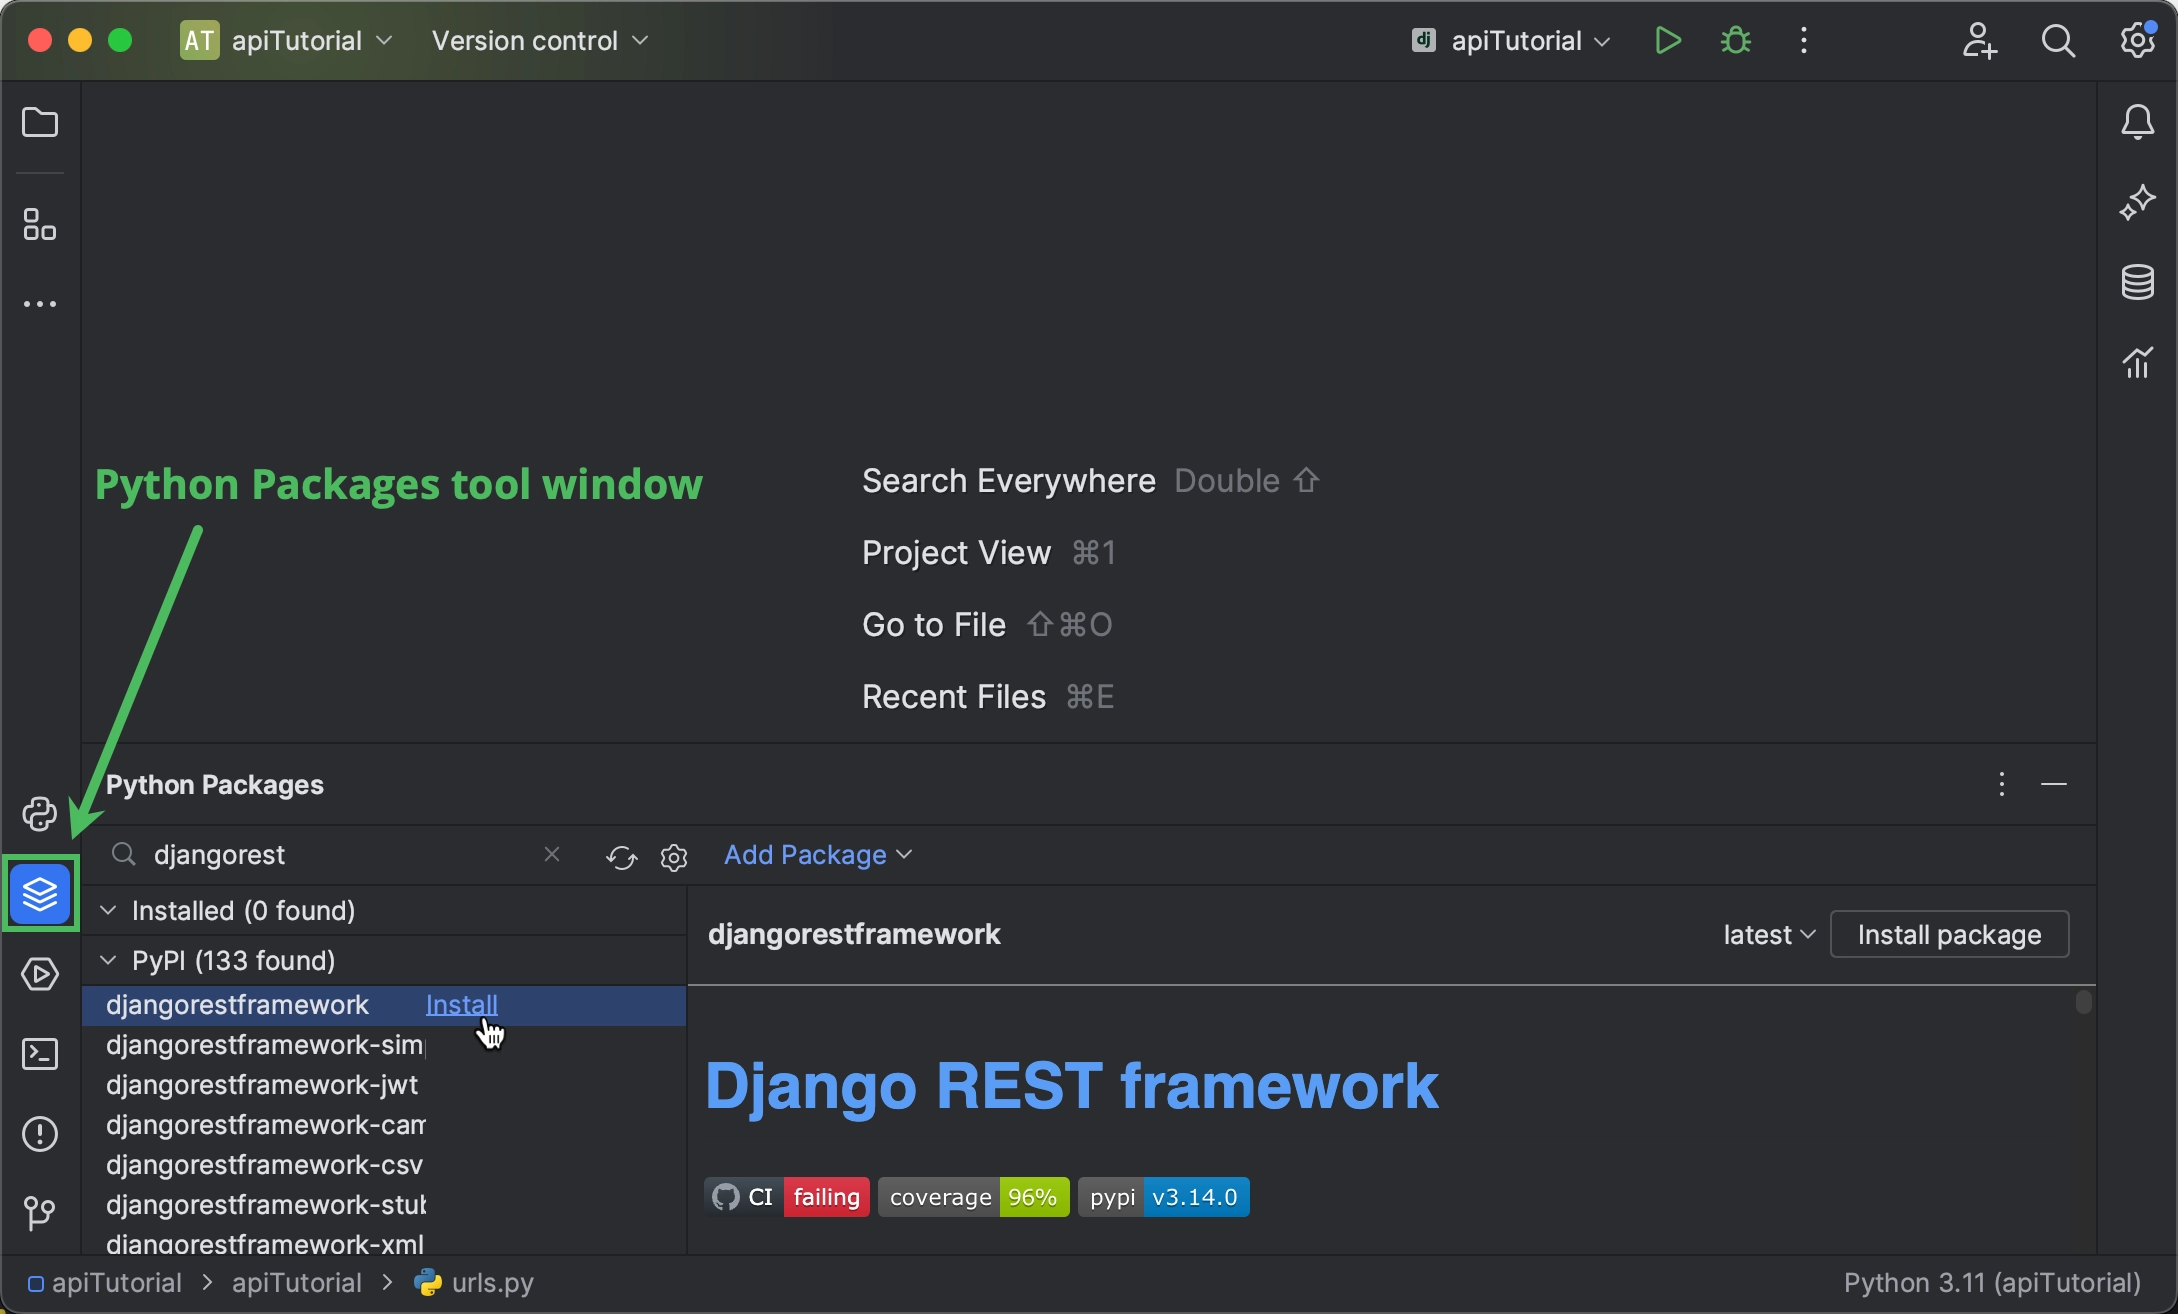Select the djangorestframework package row

[x=384, y=1005]
